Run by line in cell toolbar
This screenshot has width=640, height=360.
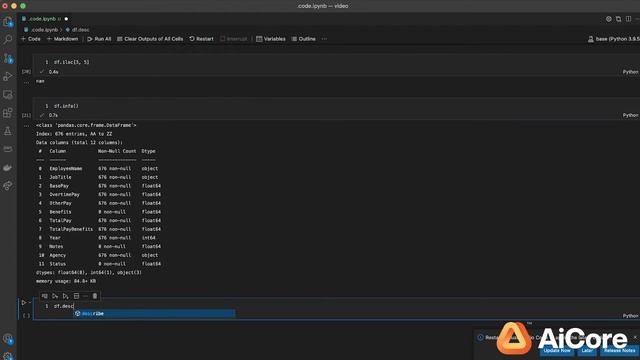click(x=44, y=296)
